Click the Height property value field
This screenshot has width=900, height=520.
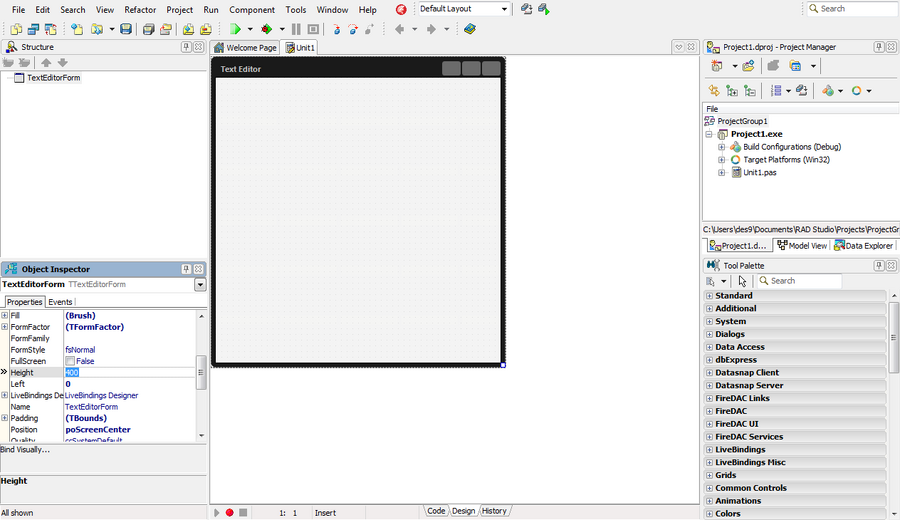pyautogui.click(x=130, y=372)
